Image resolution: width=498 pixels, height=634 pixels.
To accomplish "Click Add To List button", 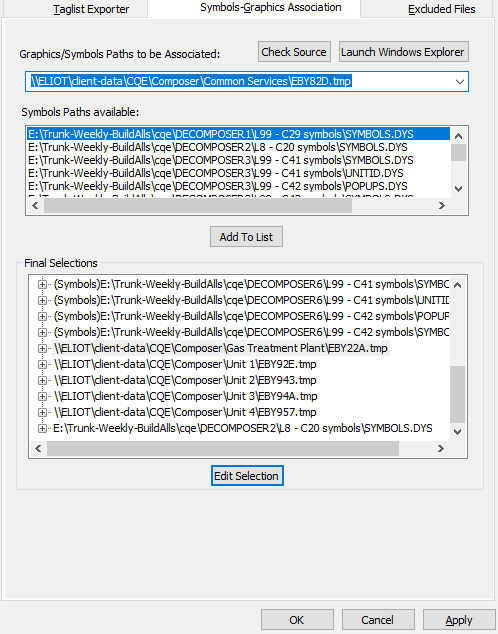I will [246, 237].
